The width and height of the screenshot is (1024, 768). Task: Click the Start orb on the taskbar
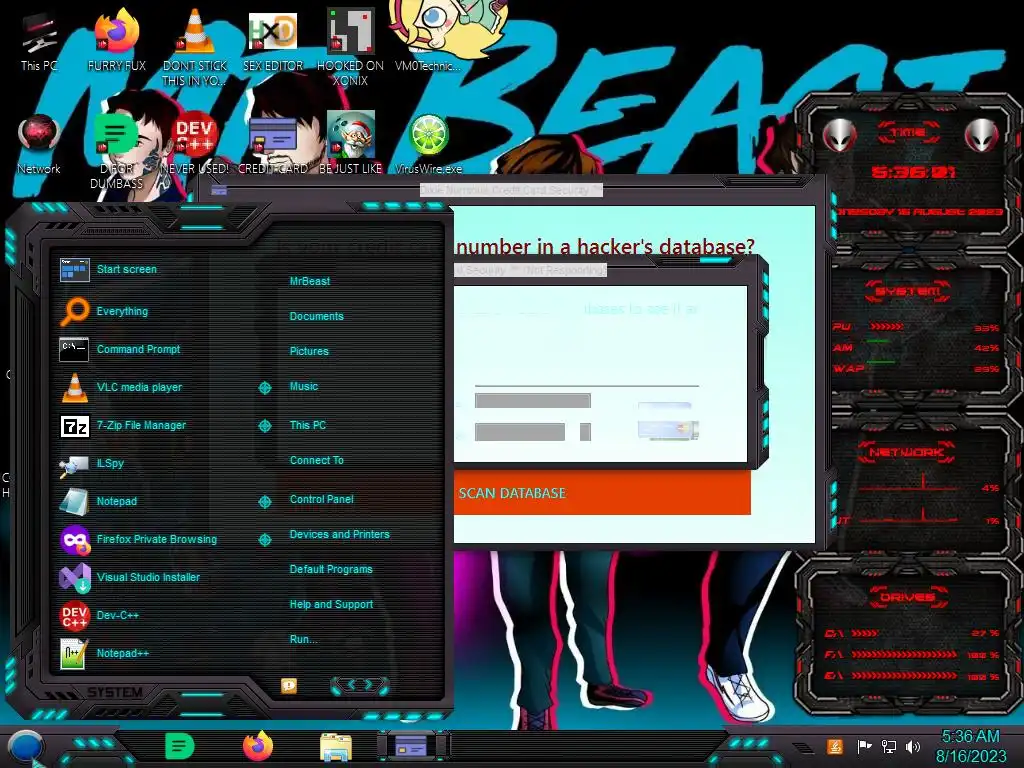[x=25, y=746]
